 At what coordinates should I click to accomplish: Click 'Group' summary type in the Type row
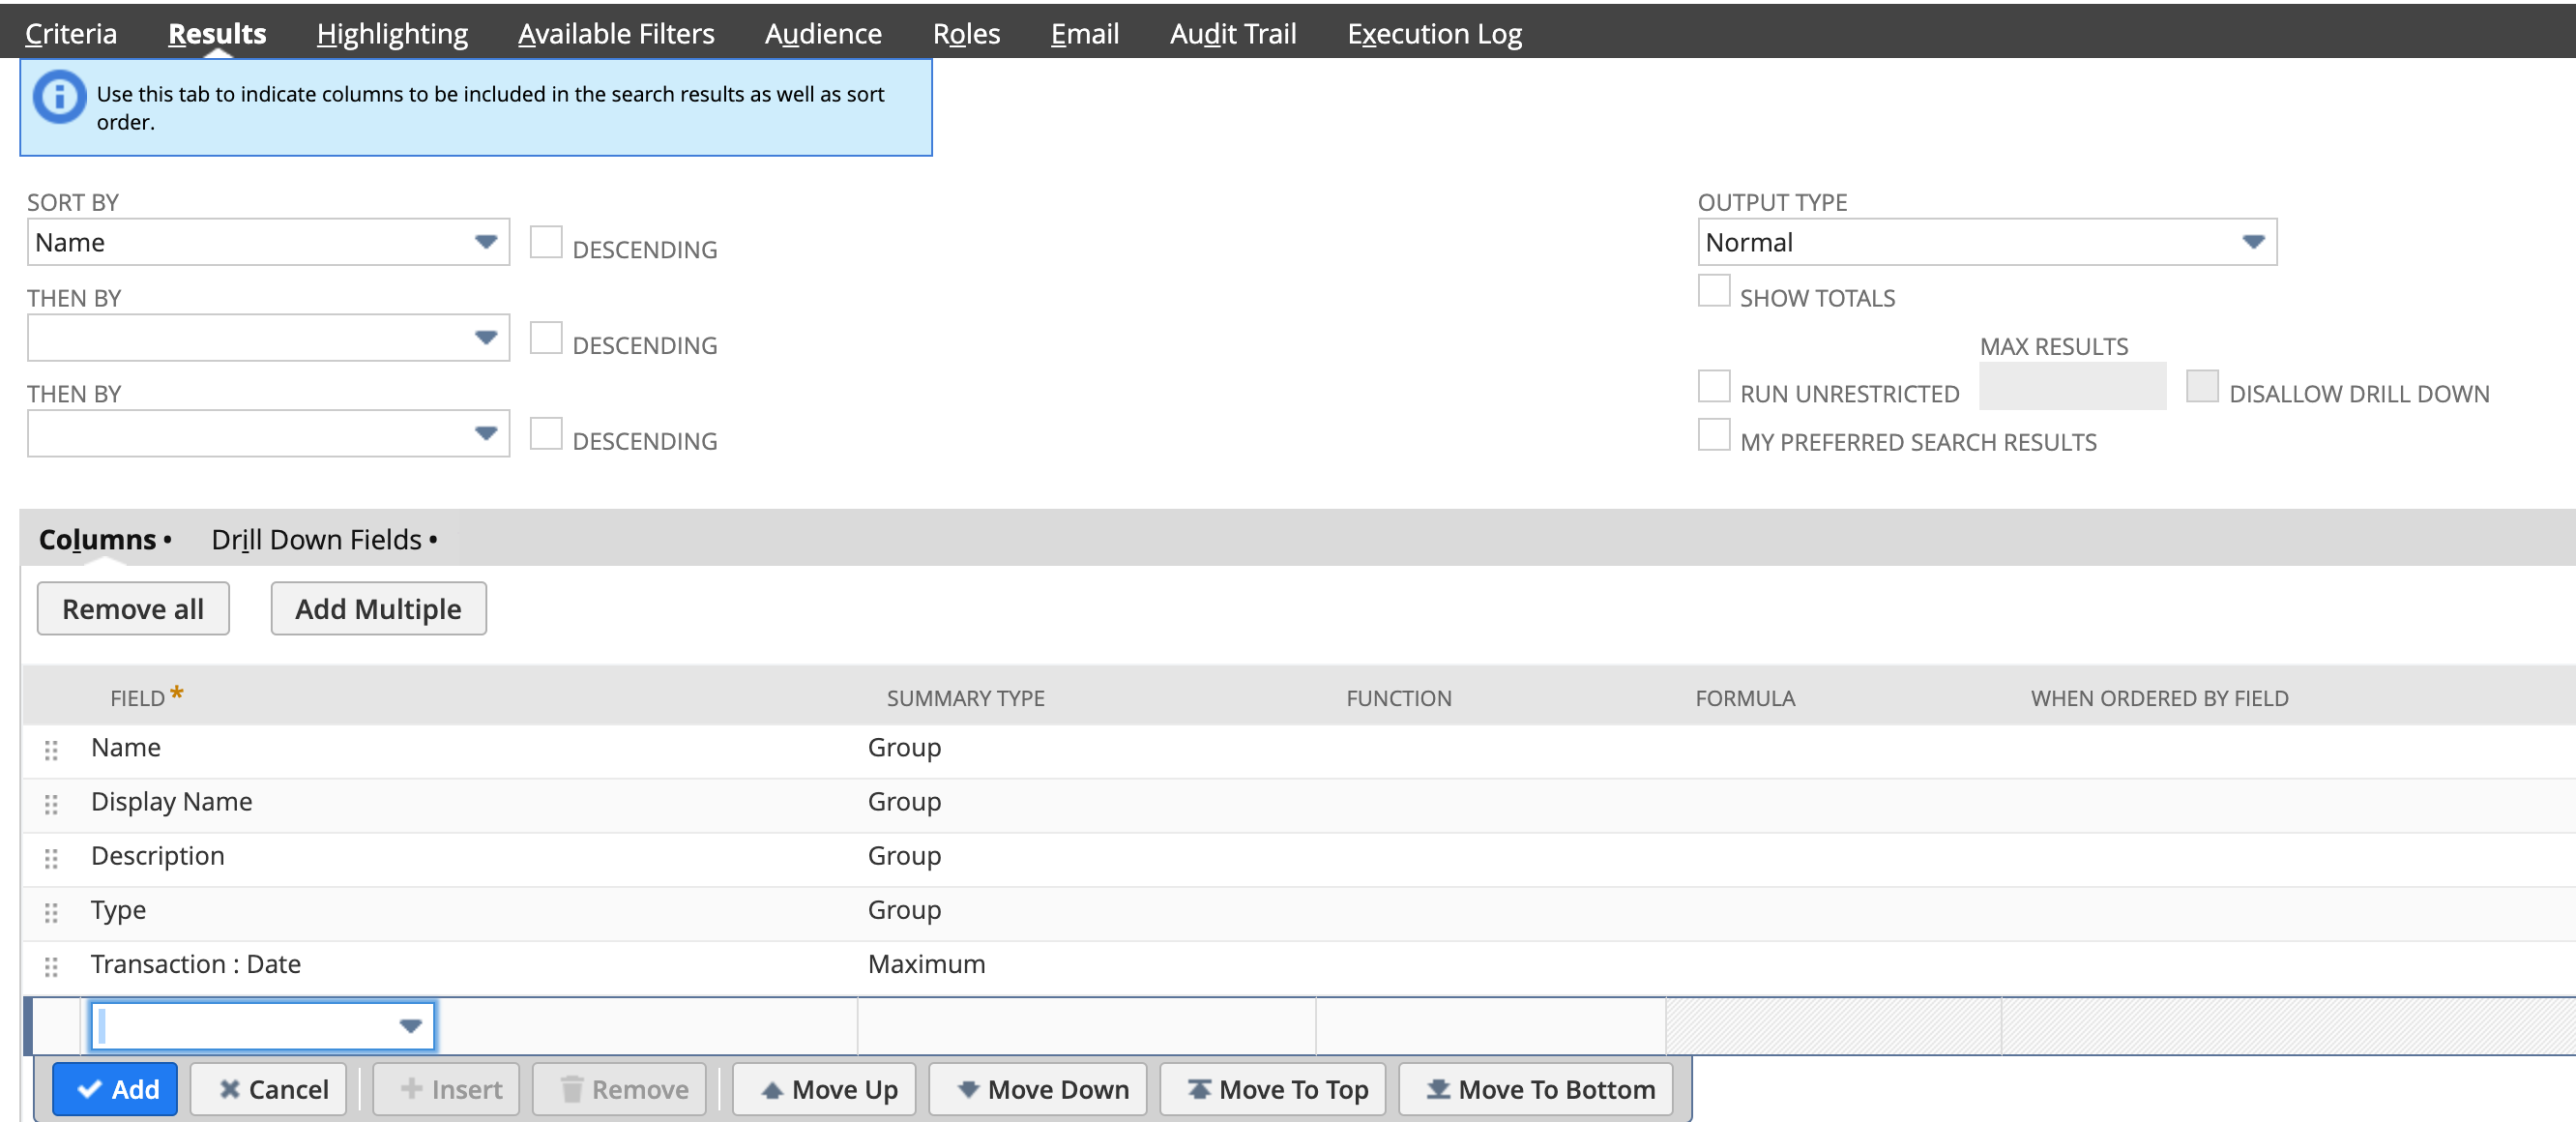pos(904,911)
